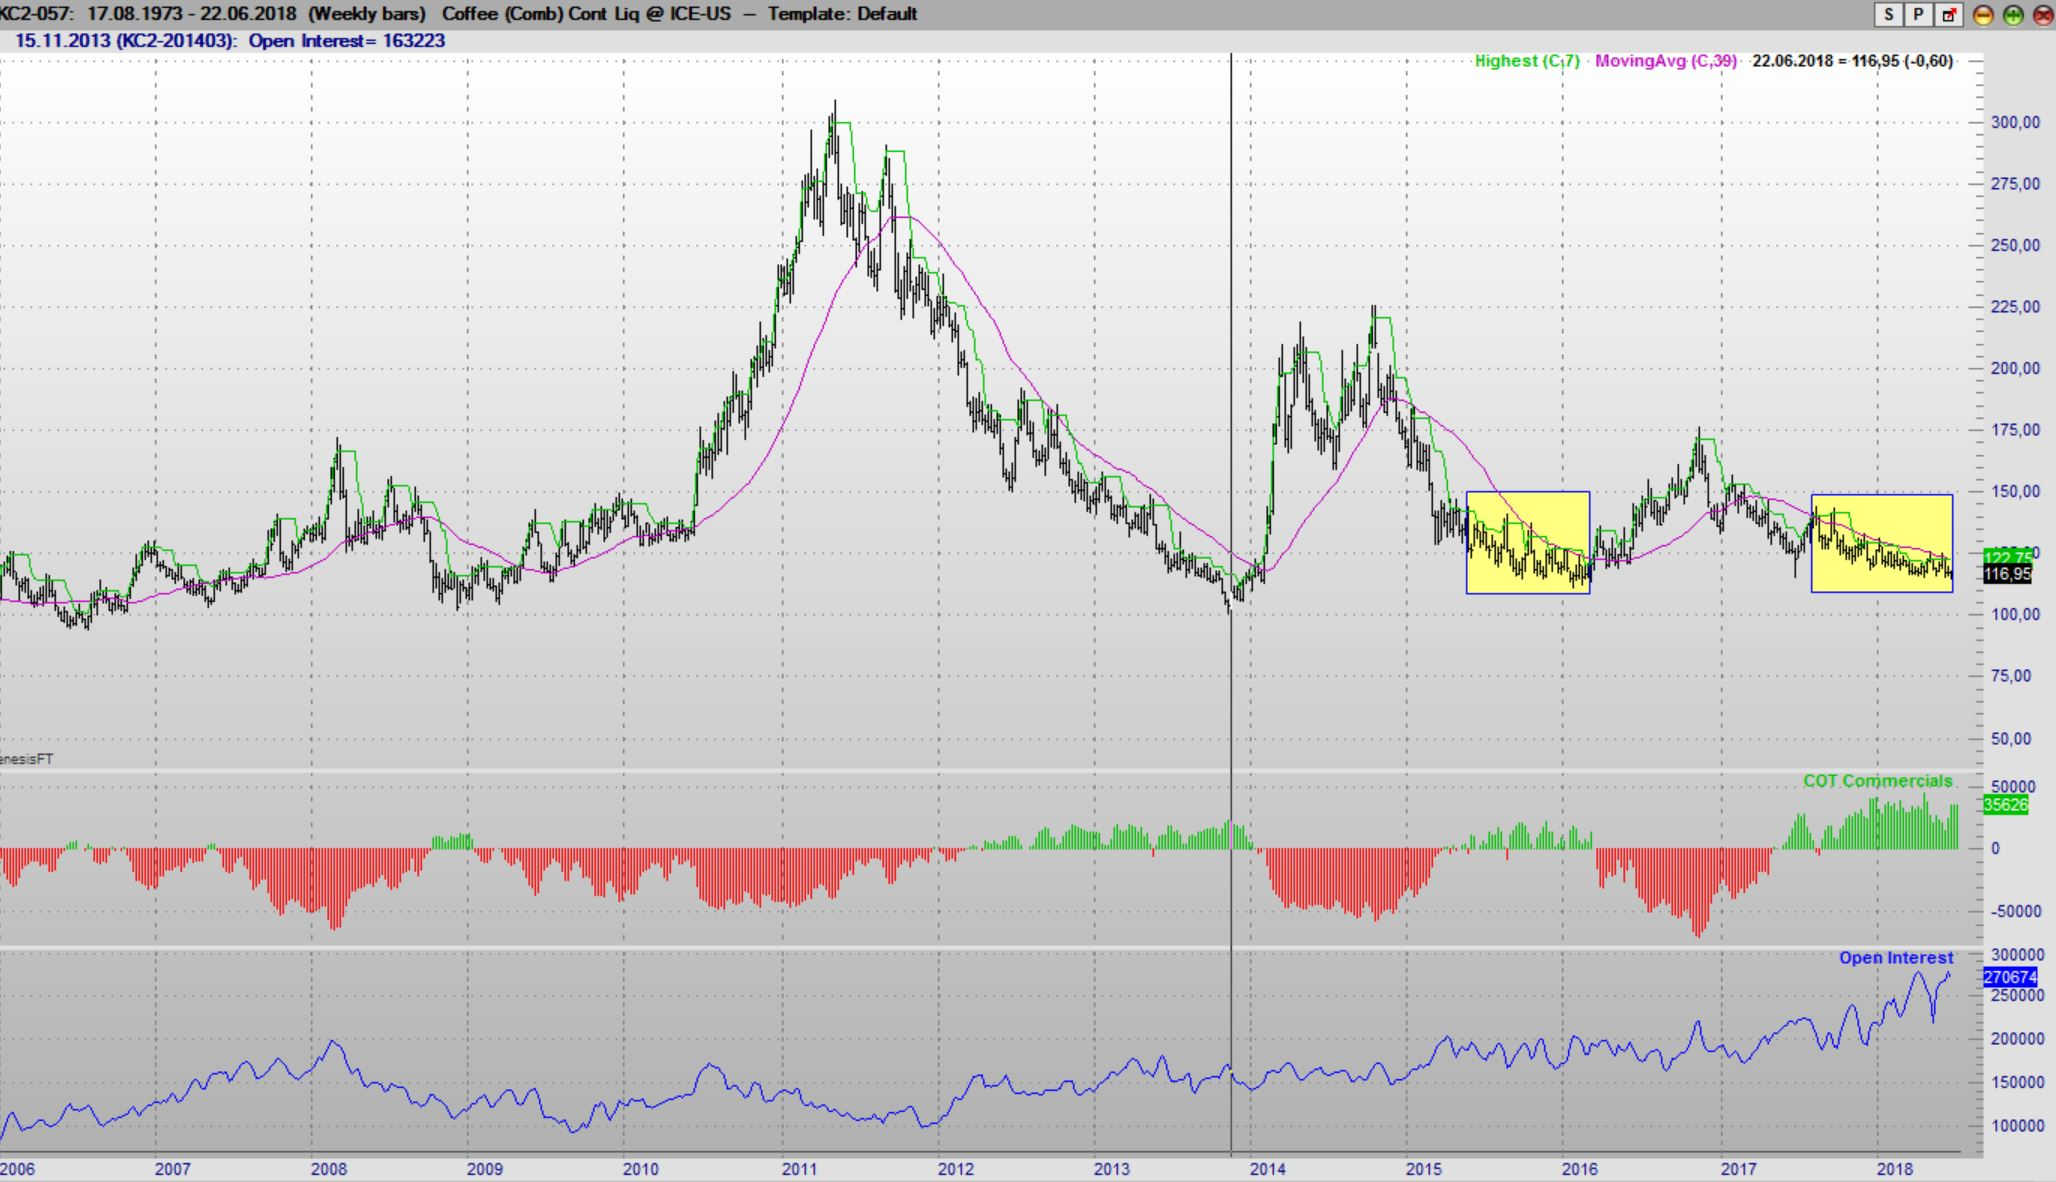
Task: Click the green 35626 COT value tag
Action: (2005, 805)
